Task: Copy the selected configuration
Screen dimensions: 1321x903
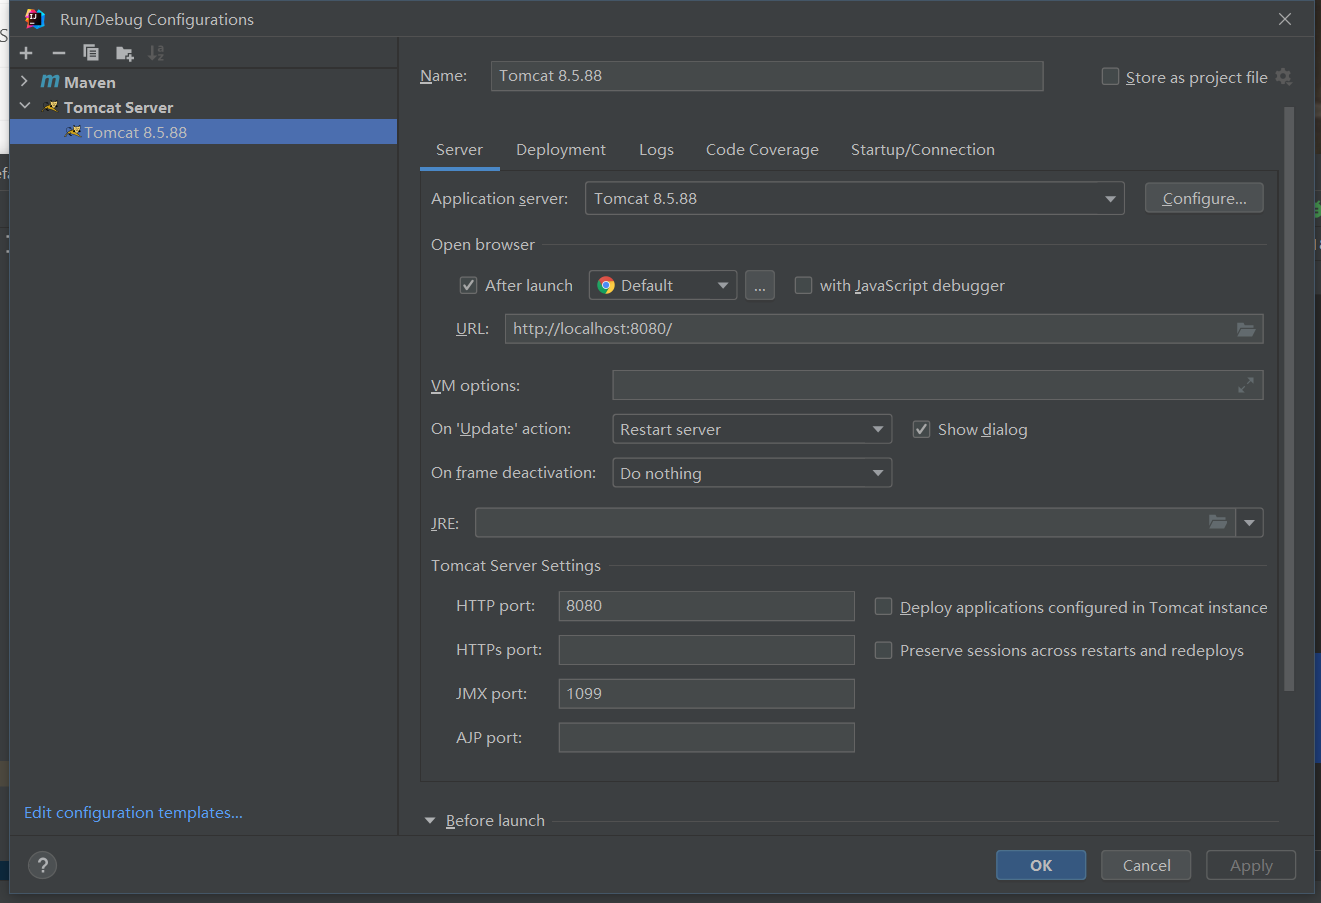Action: point(91,53)
